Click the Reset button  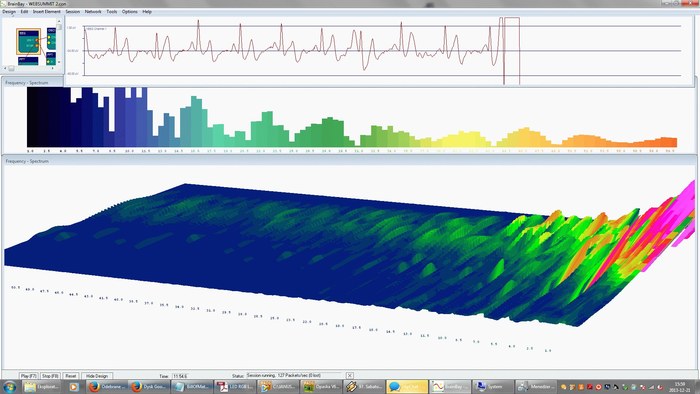pyautogui.click(x=71, y=376)
